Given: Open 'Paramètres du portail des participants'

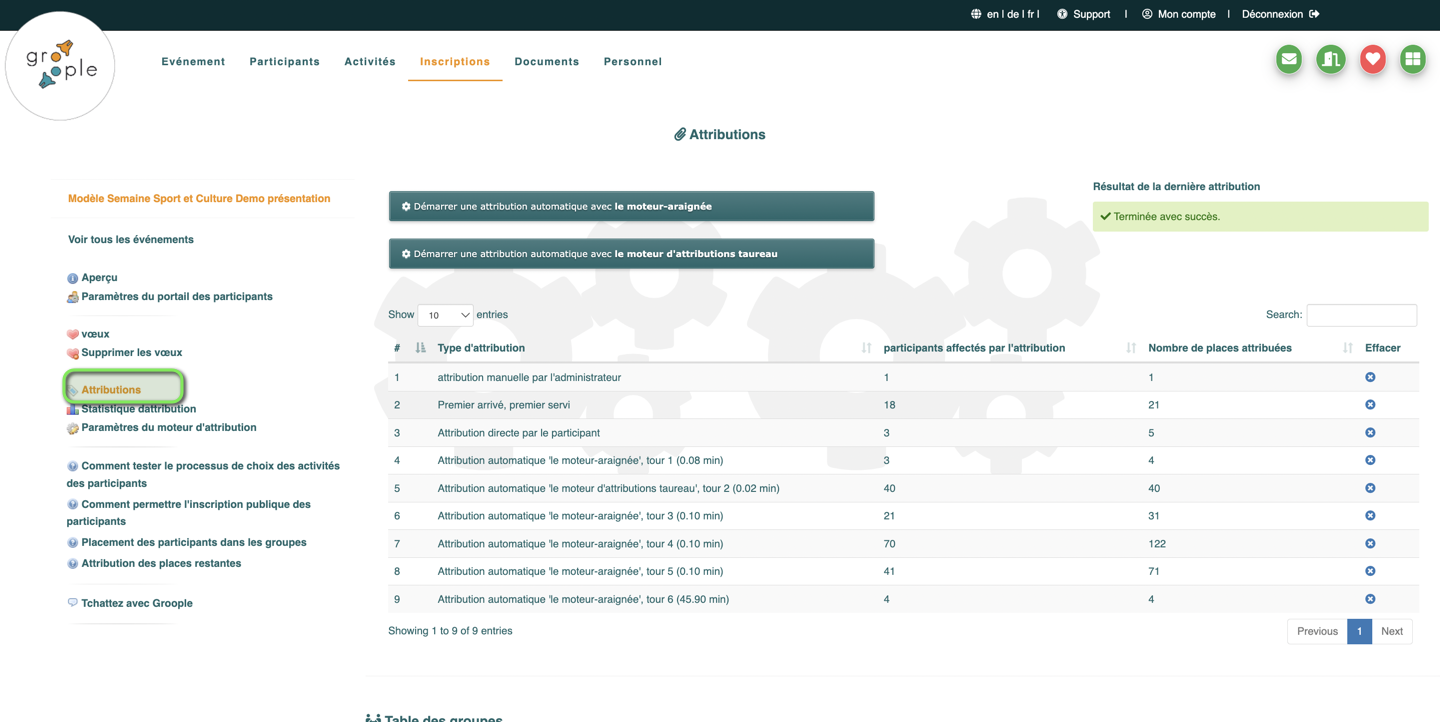Looking at the screenshot, I should coord(177,297).
